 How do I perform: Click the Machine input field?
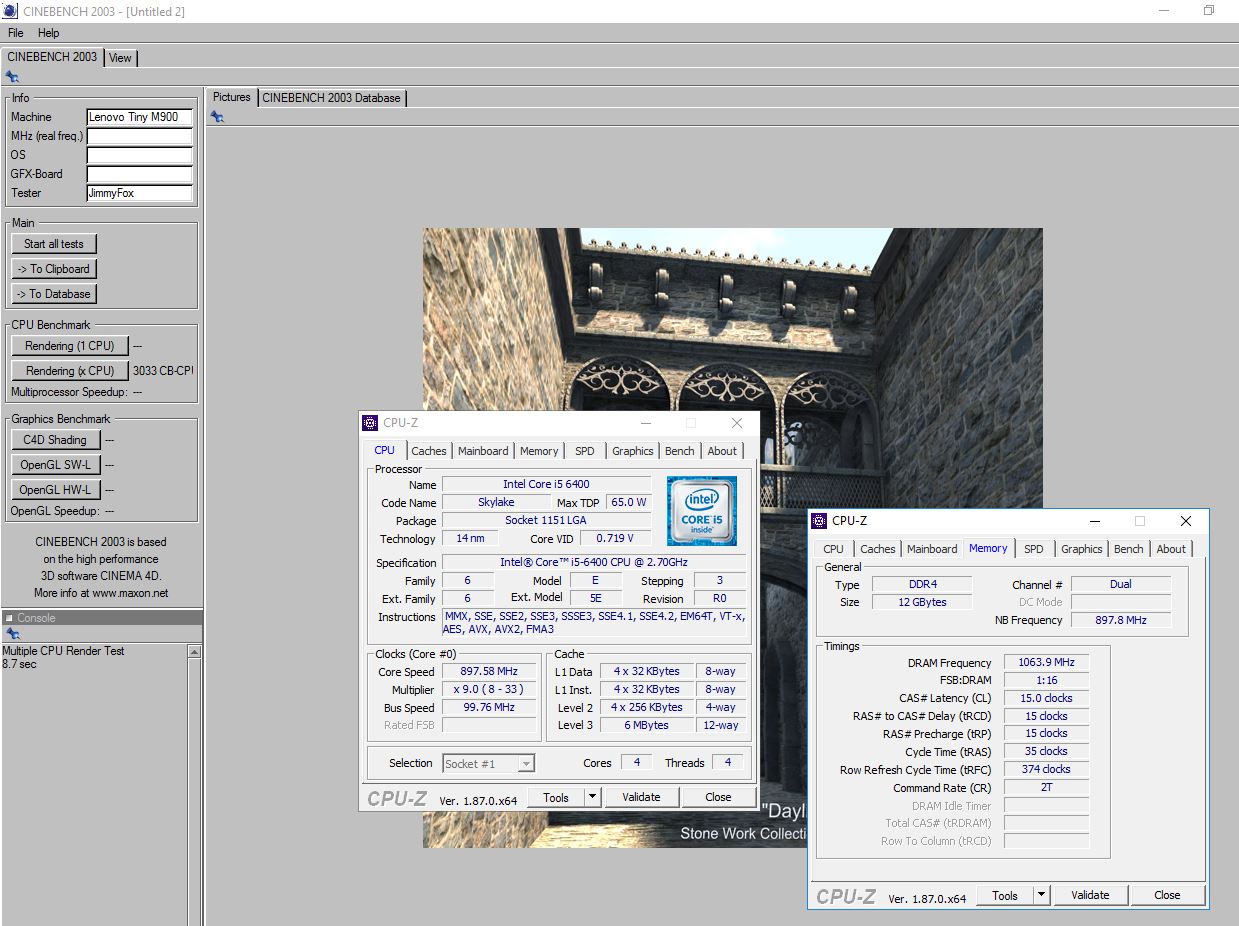pos(139,117)
